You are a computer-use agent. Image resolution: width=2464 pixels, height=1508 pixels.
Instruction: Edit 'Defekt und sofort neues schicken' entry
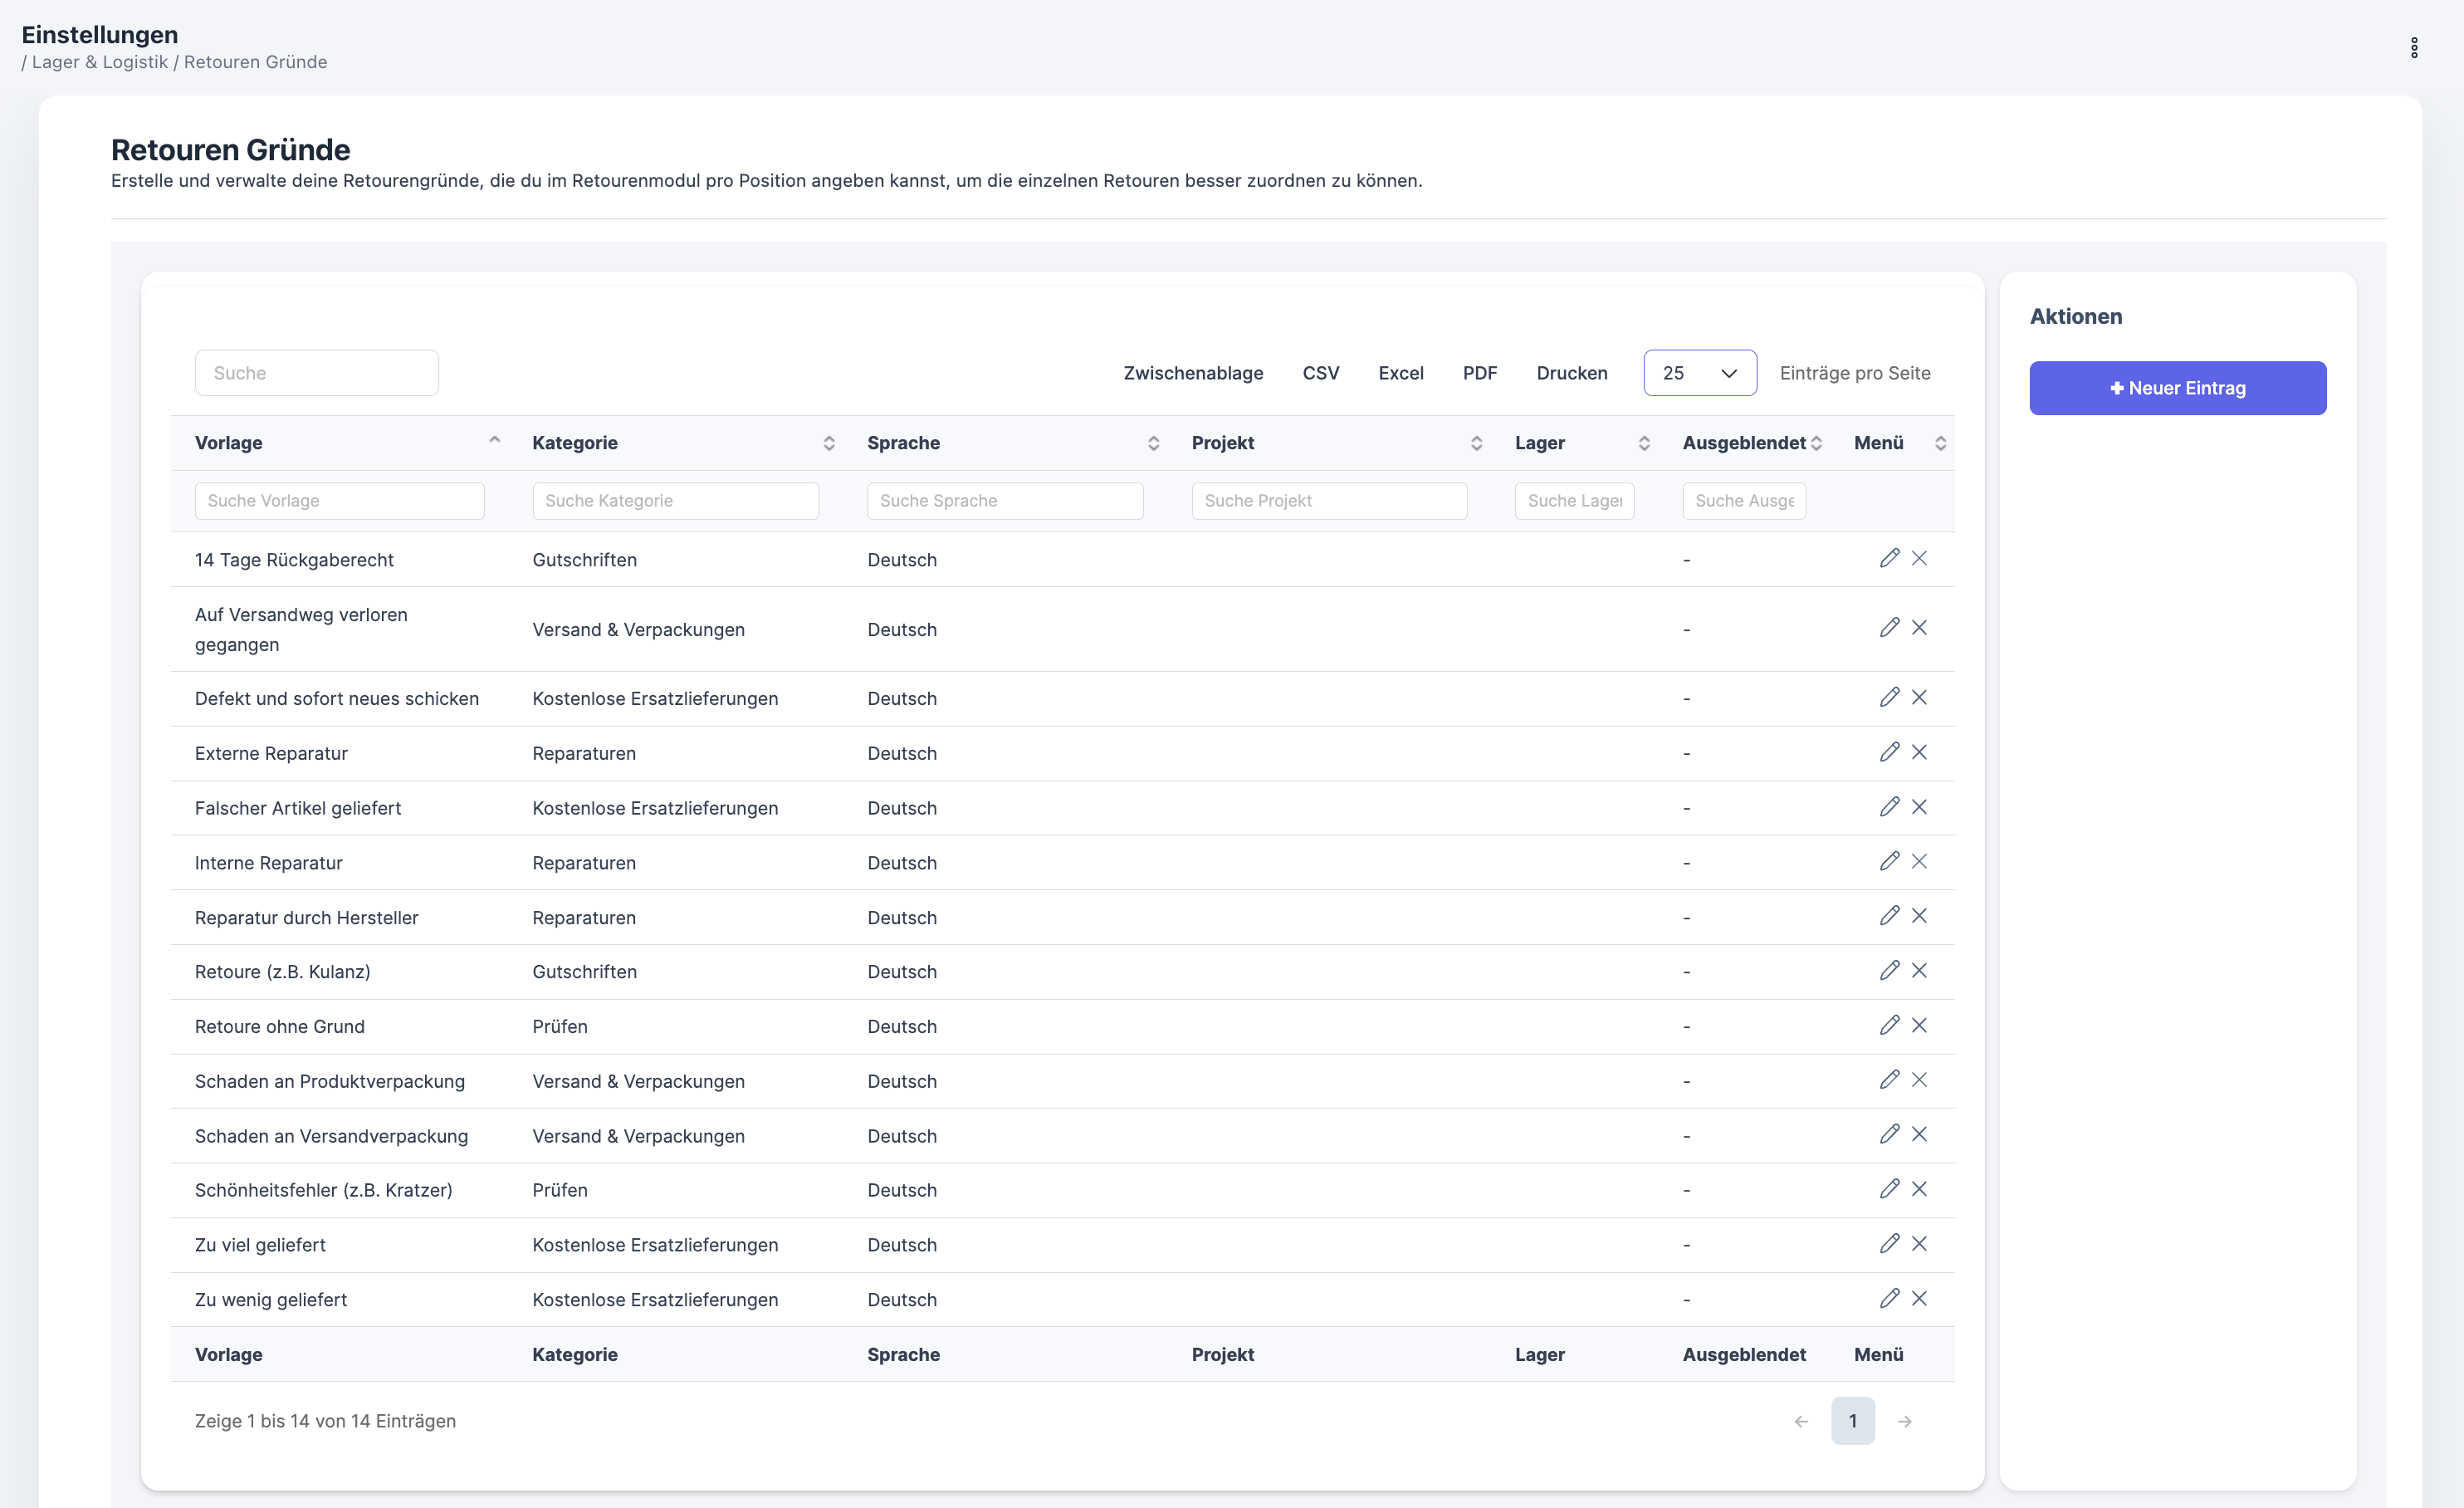point(1889,697)
